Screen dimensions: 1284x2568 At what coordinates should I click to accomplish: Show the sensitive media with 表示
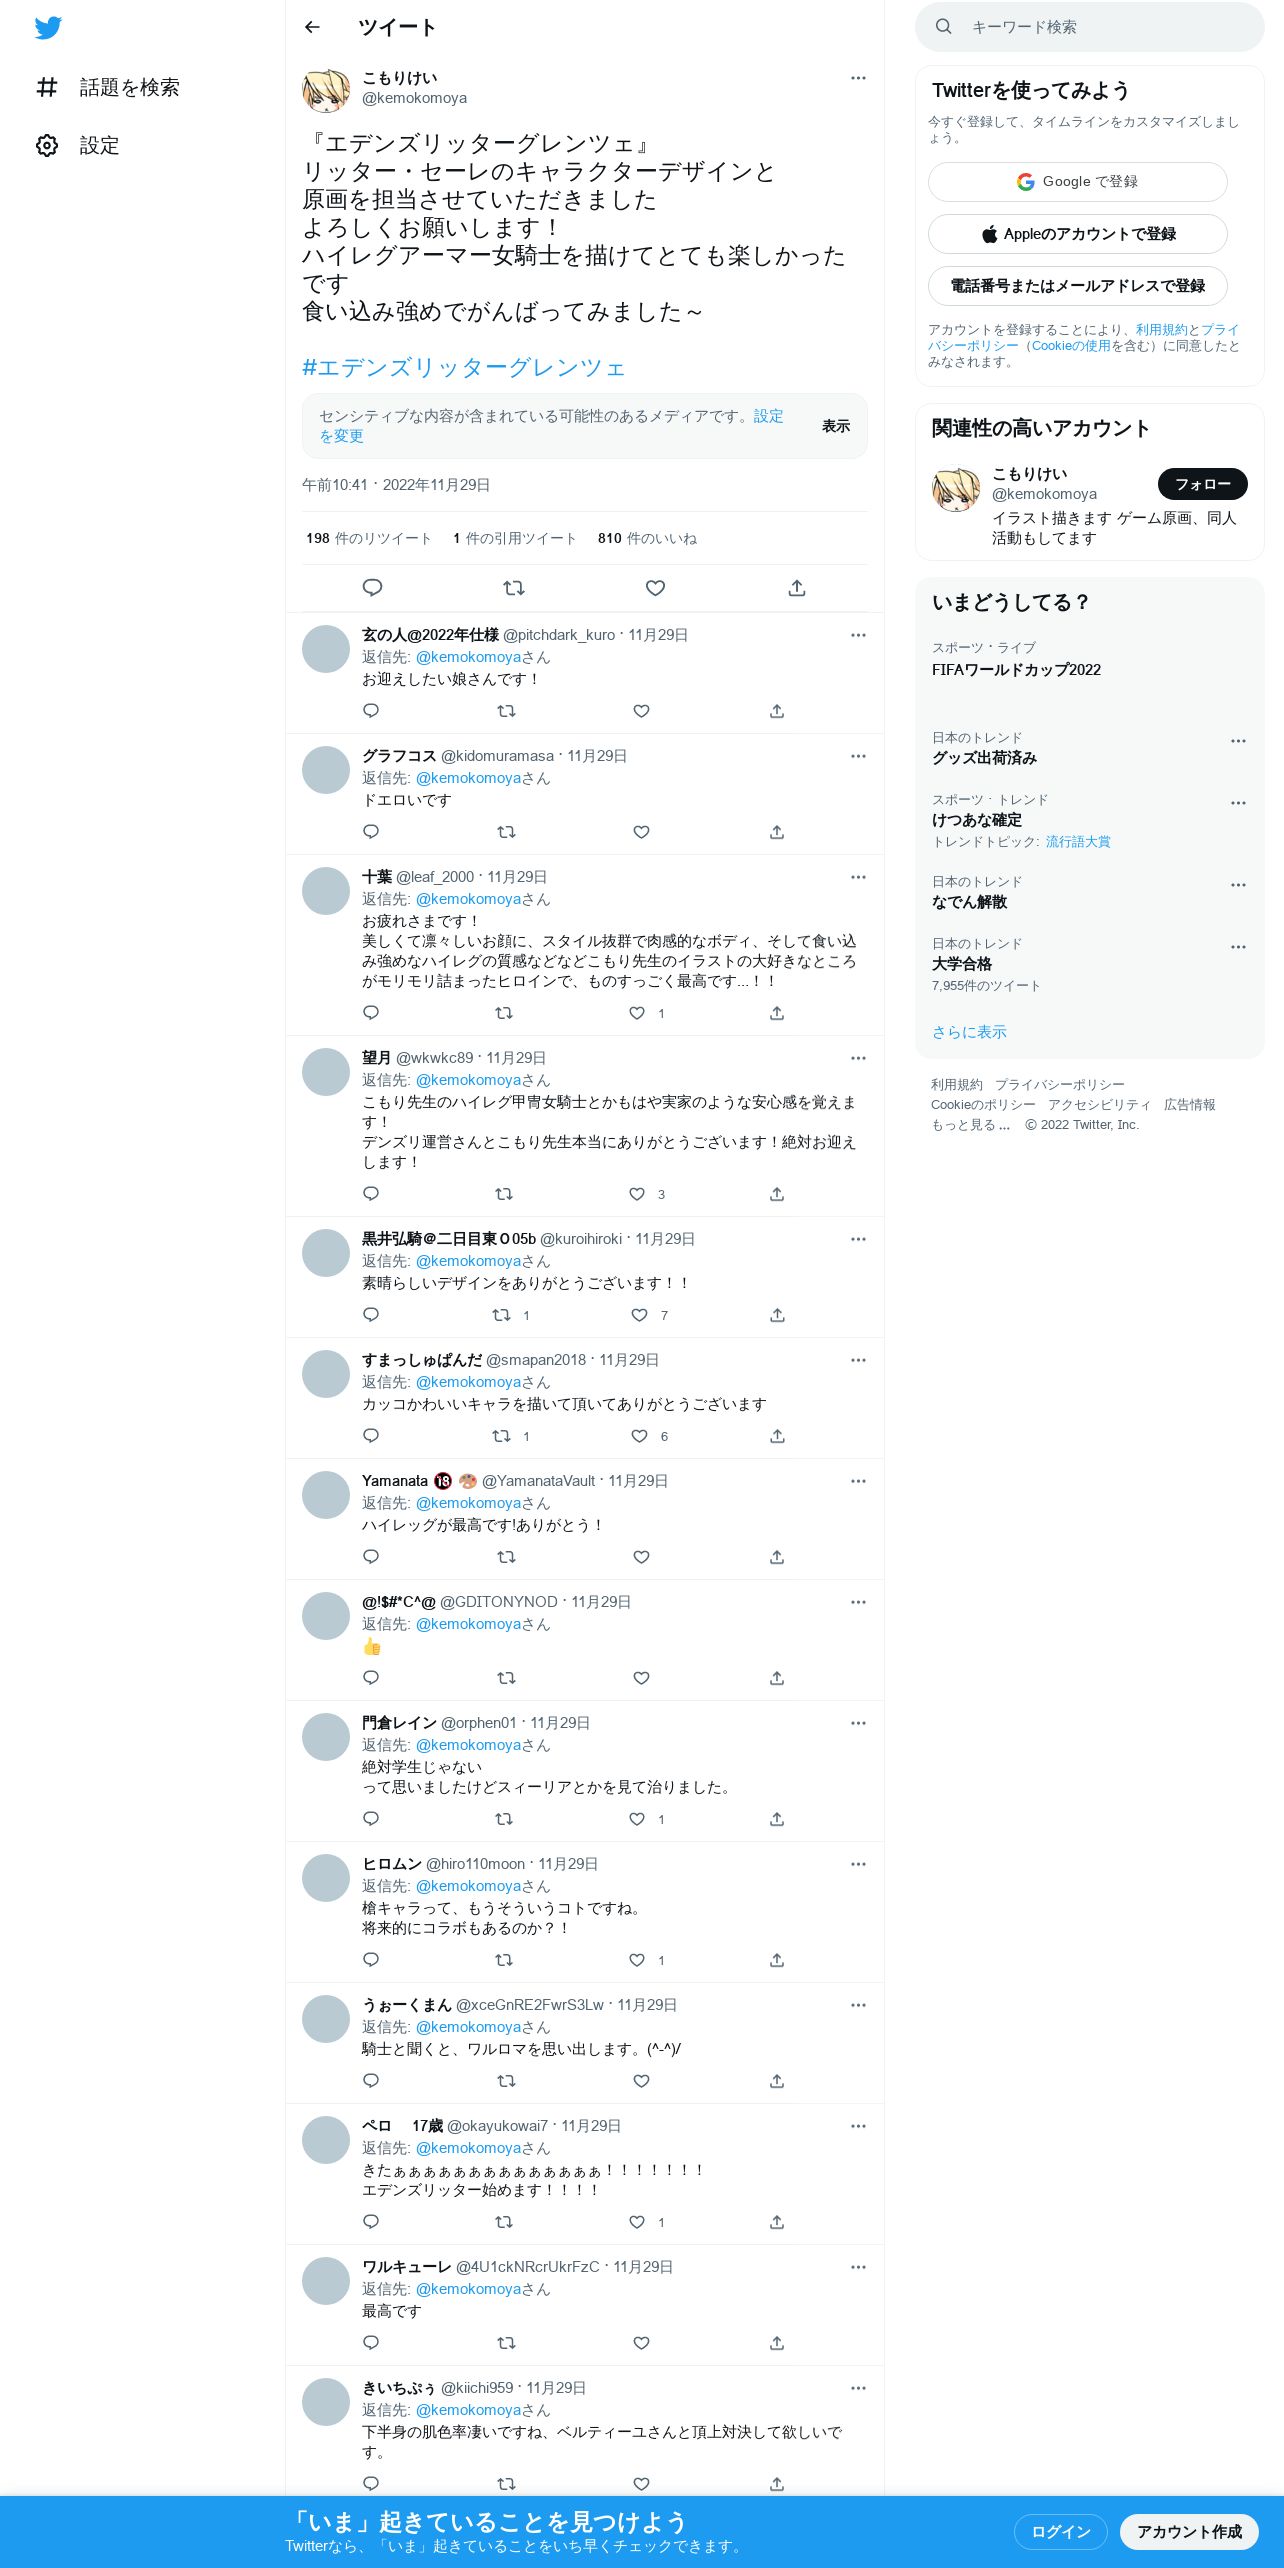point(836,426)
